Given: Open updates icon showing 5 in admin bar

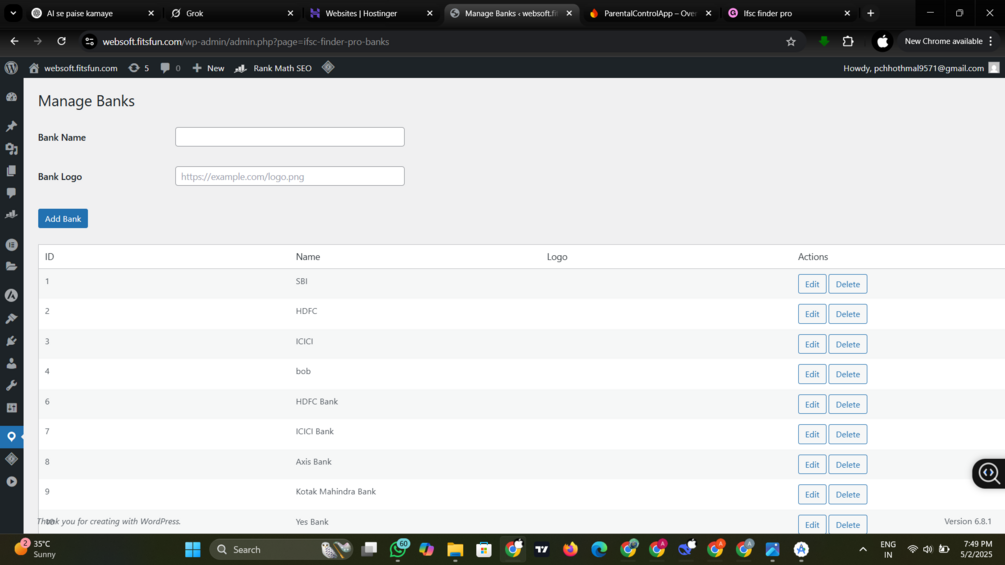Looking at the screenshot, I should pos(138,68).
